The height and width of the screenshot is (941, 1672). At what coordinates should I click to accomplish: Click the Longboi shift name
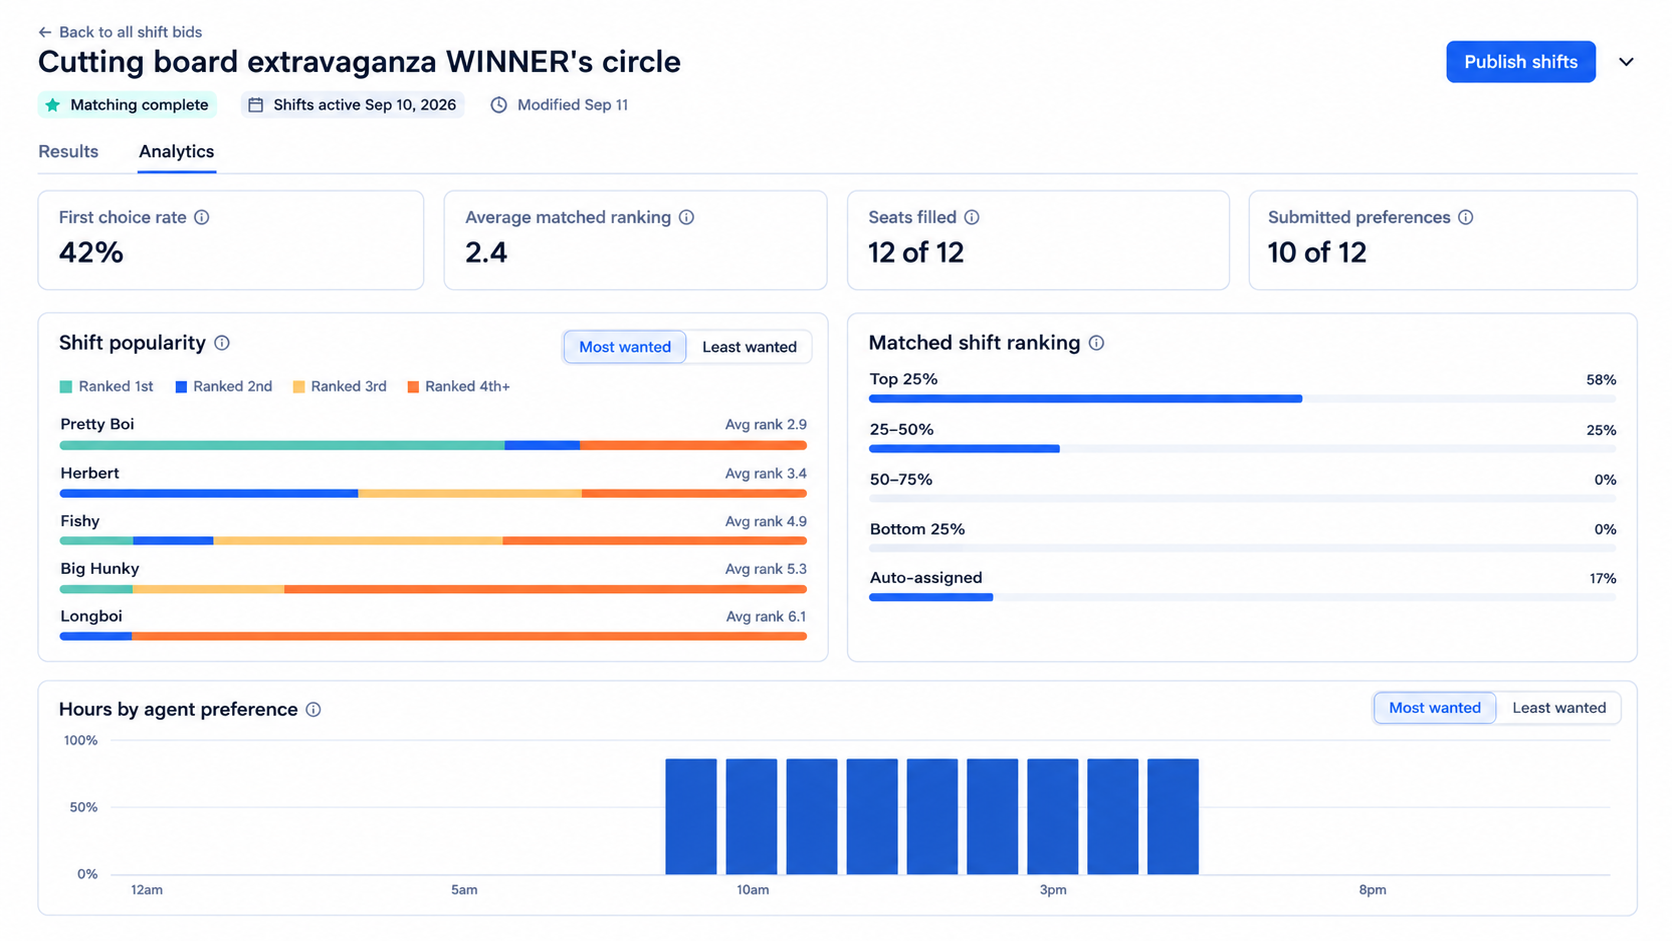(91, 617)
